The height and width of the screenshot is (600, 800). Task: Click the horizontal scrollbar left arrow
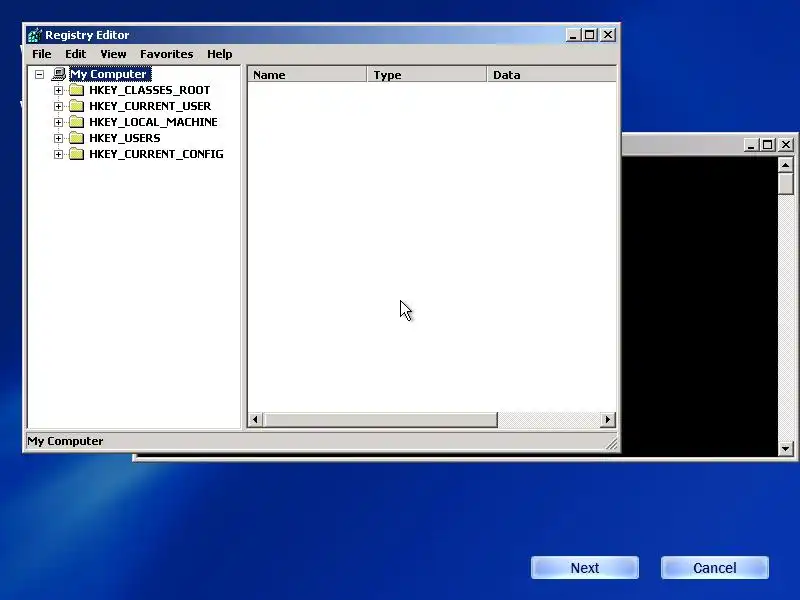pyautogui.click(x=255, y=419)
